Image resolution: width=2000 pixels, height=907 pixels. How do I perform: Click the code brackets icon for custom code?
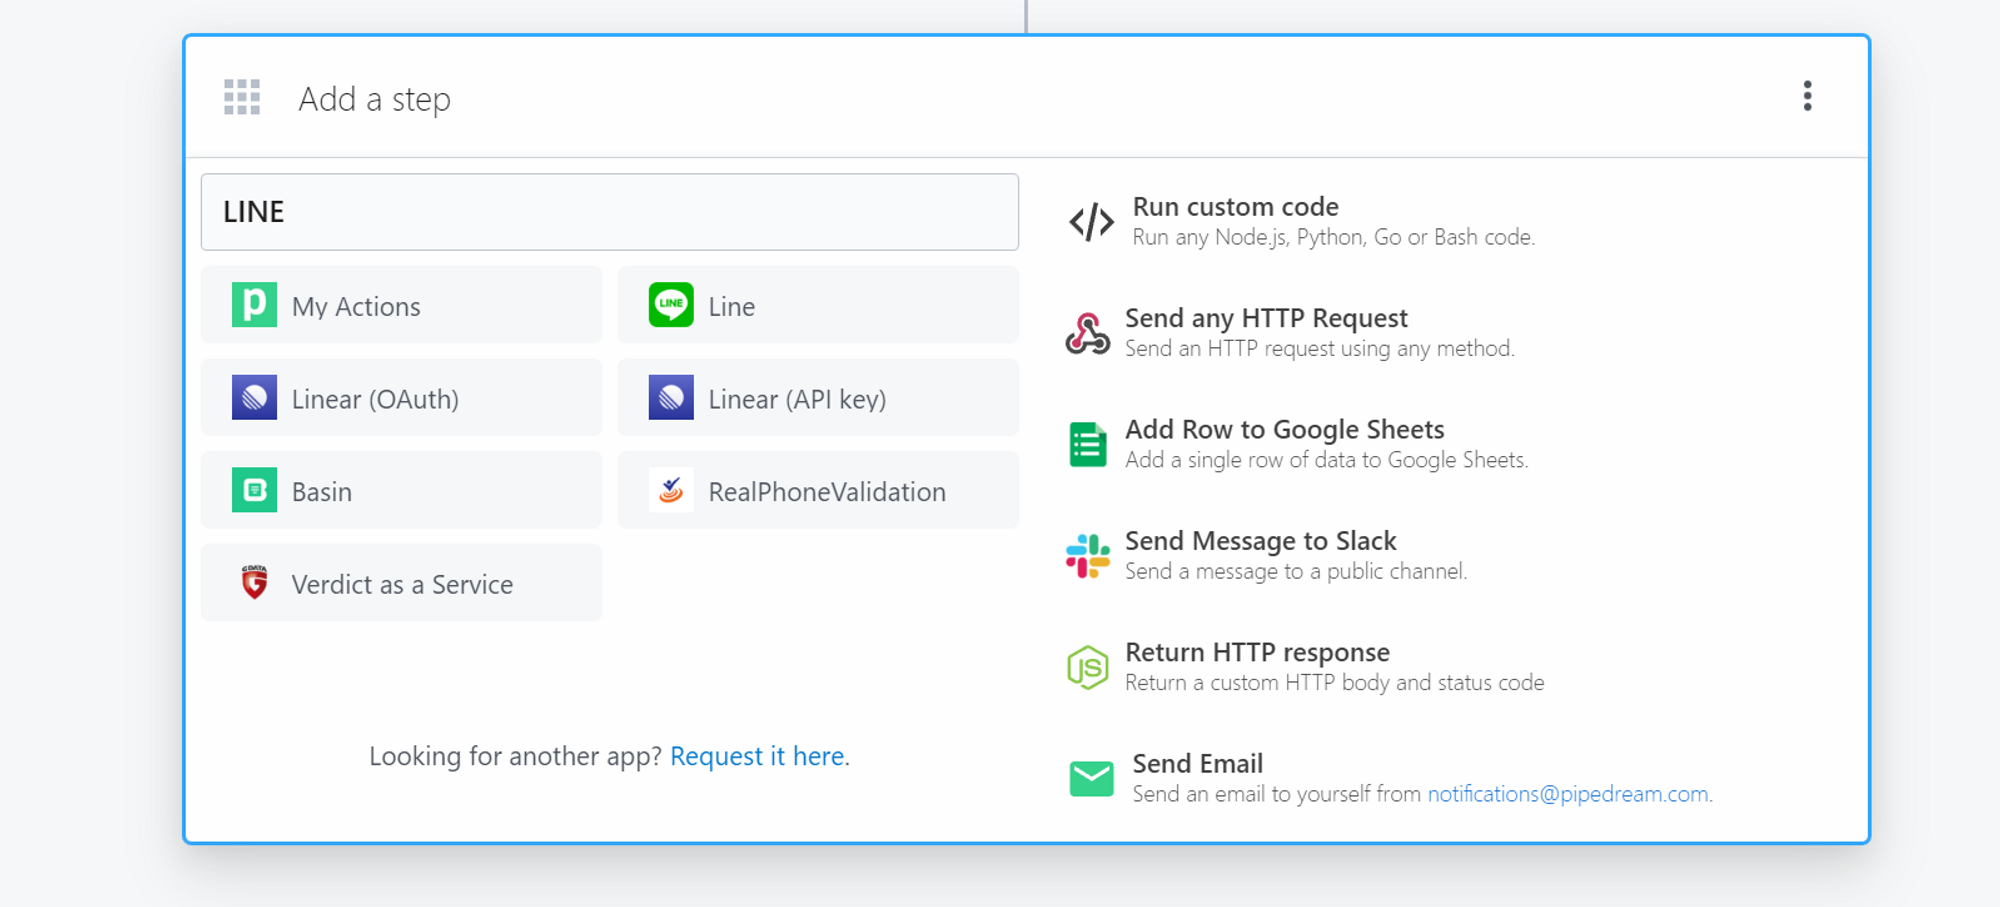1091,222
